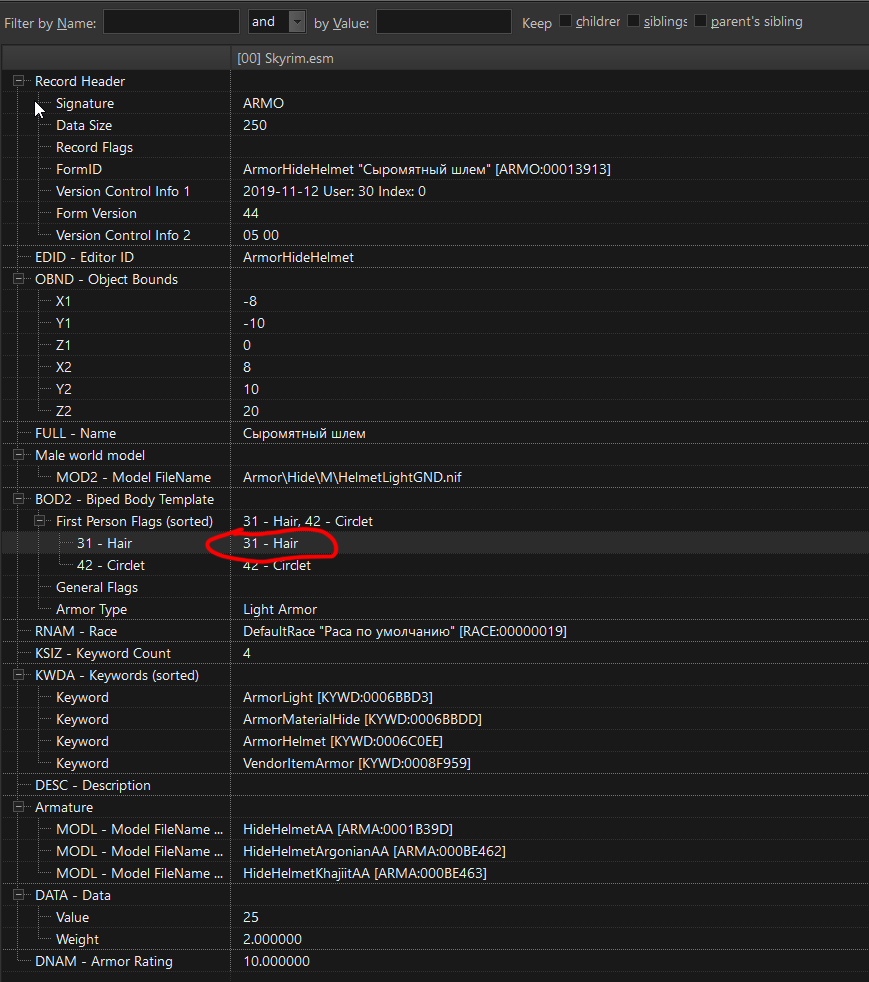Toggle Keep siblings checkbox
This screenshot has width=869, height=982.
pos(633,21)
